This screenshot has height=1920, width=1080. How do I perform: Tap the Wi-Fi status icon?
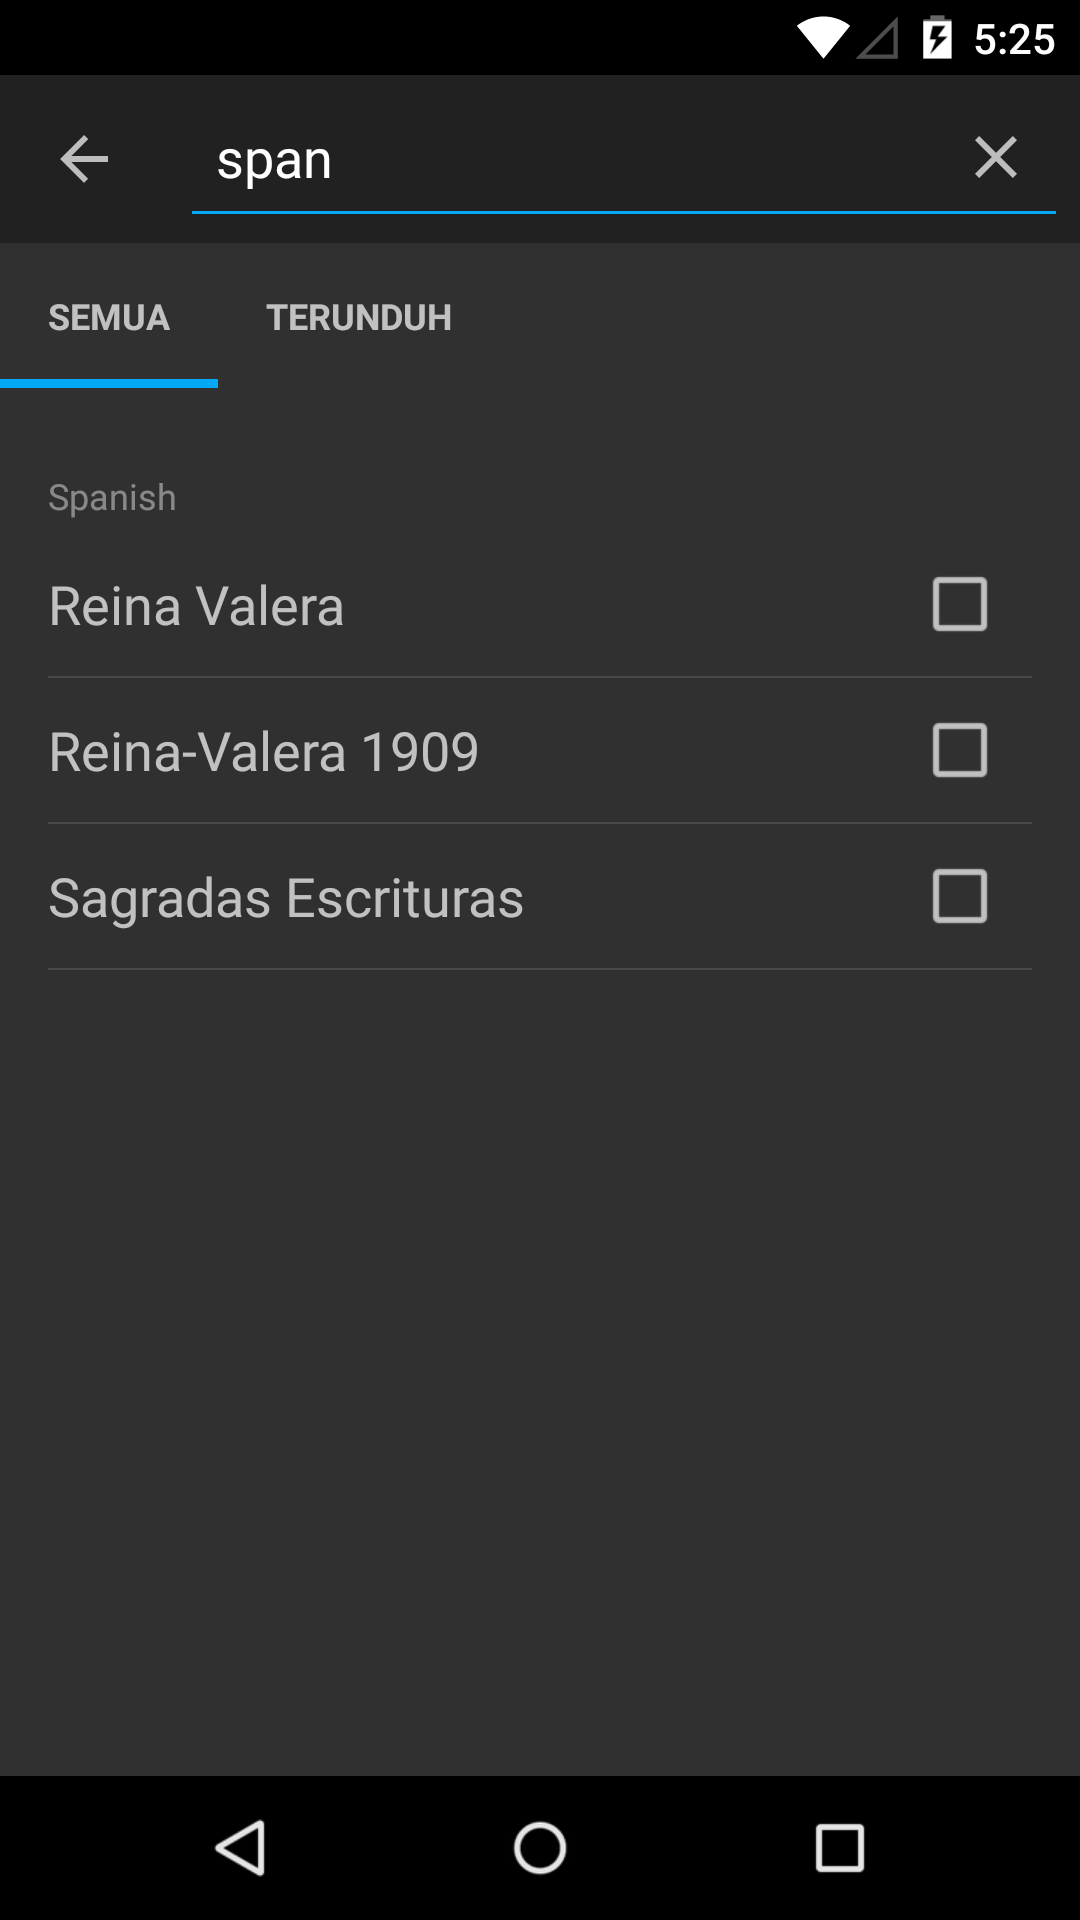(x=822, y=38)
